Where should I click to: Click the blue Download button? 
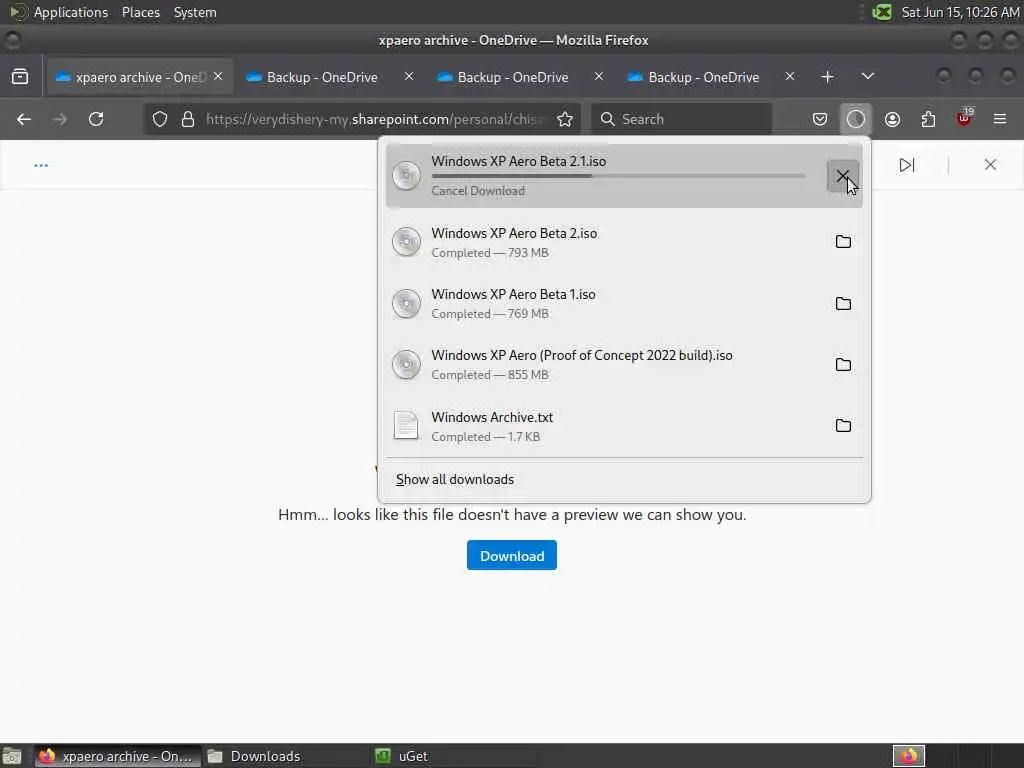pos(511,555)
